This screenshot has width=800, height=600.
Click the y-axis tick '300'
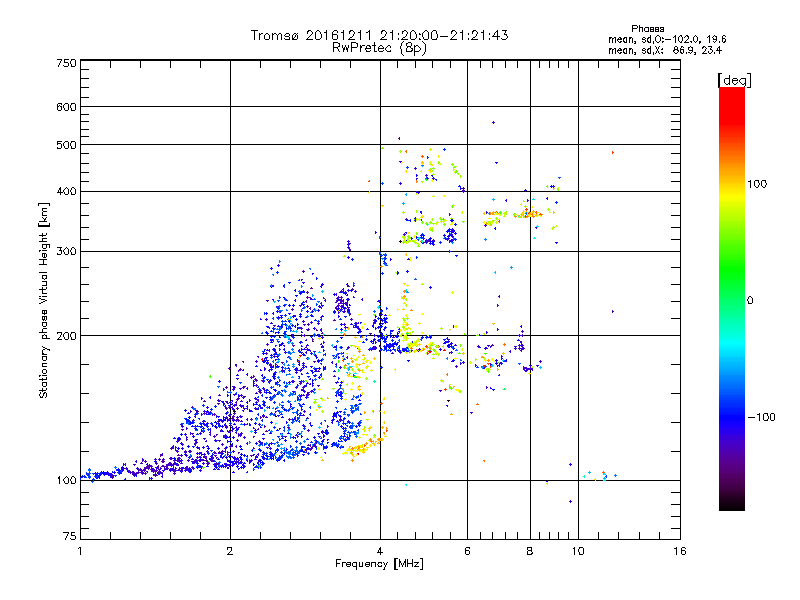click(x=66, y=251)
